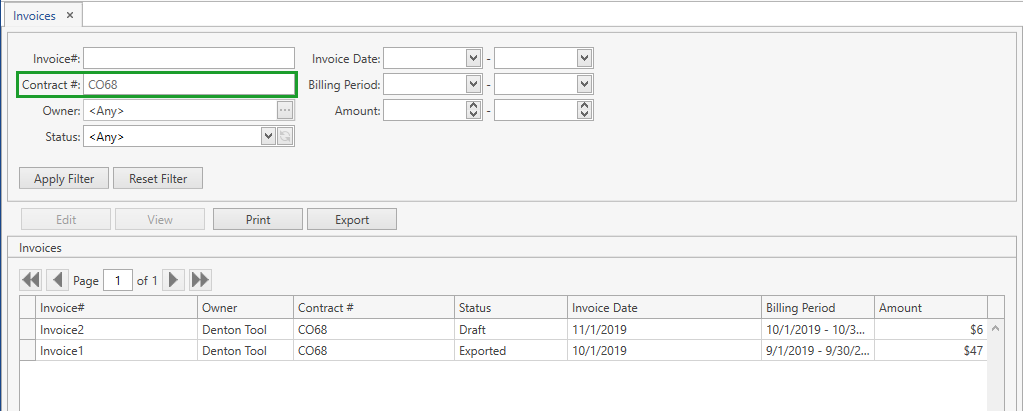Click the clear icon beside Status dropdown
This screenshot has width=1023, height=411.
point(285,137)
